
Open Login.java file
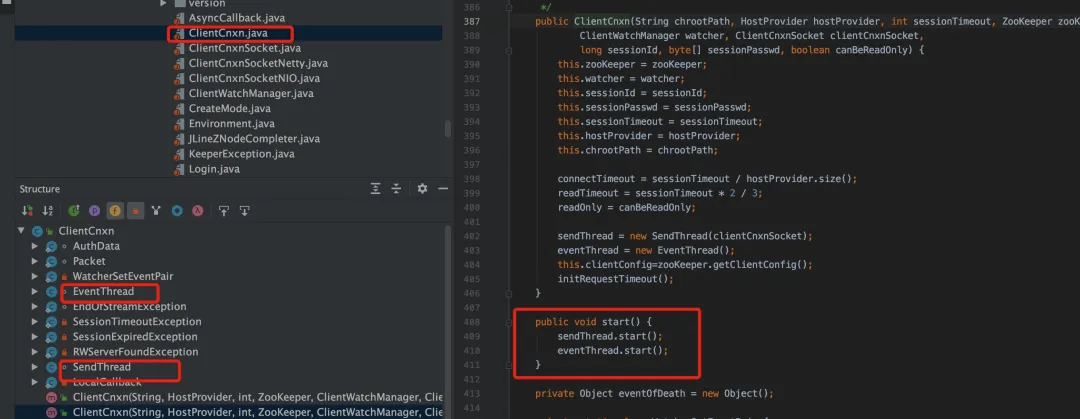click(x=214, y=170)
